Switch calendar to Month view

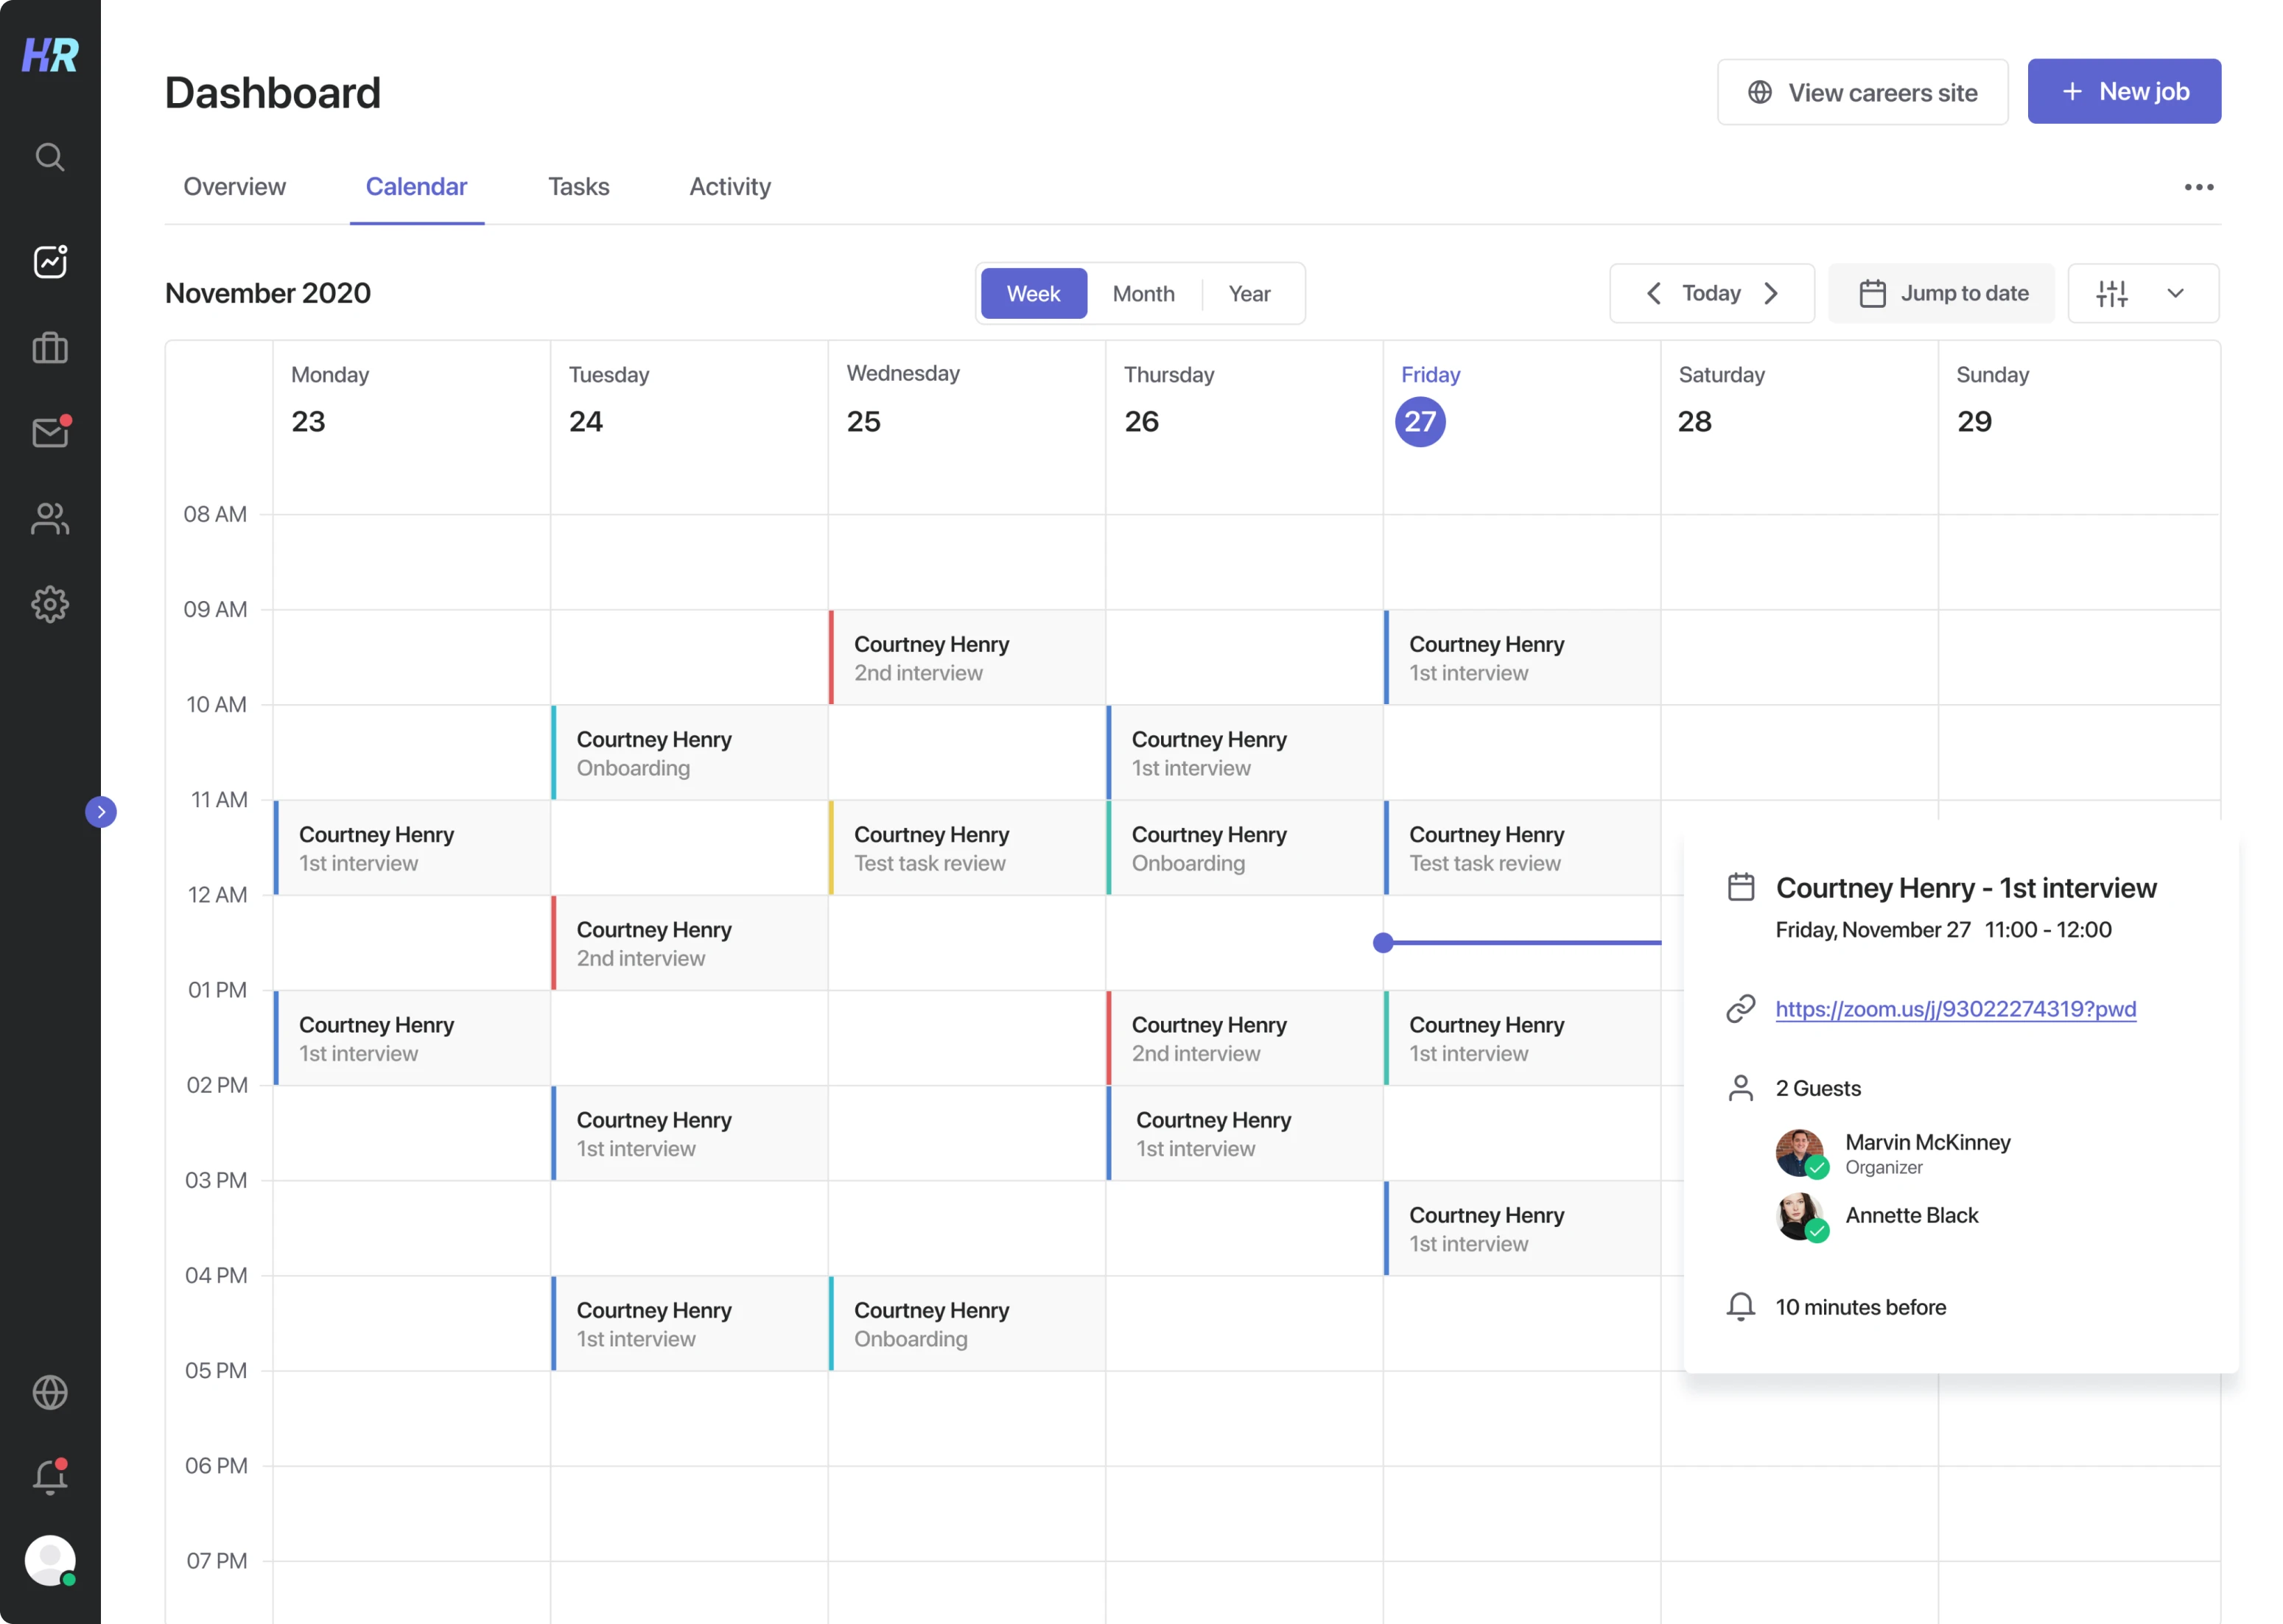tap(1143, 293)
